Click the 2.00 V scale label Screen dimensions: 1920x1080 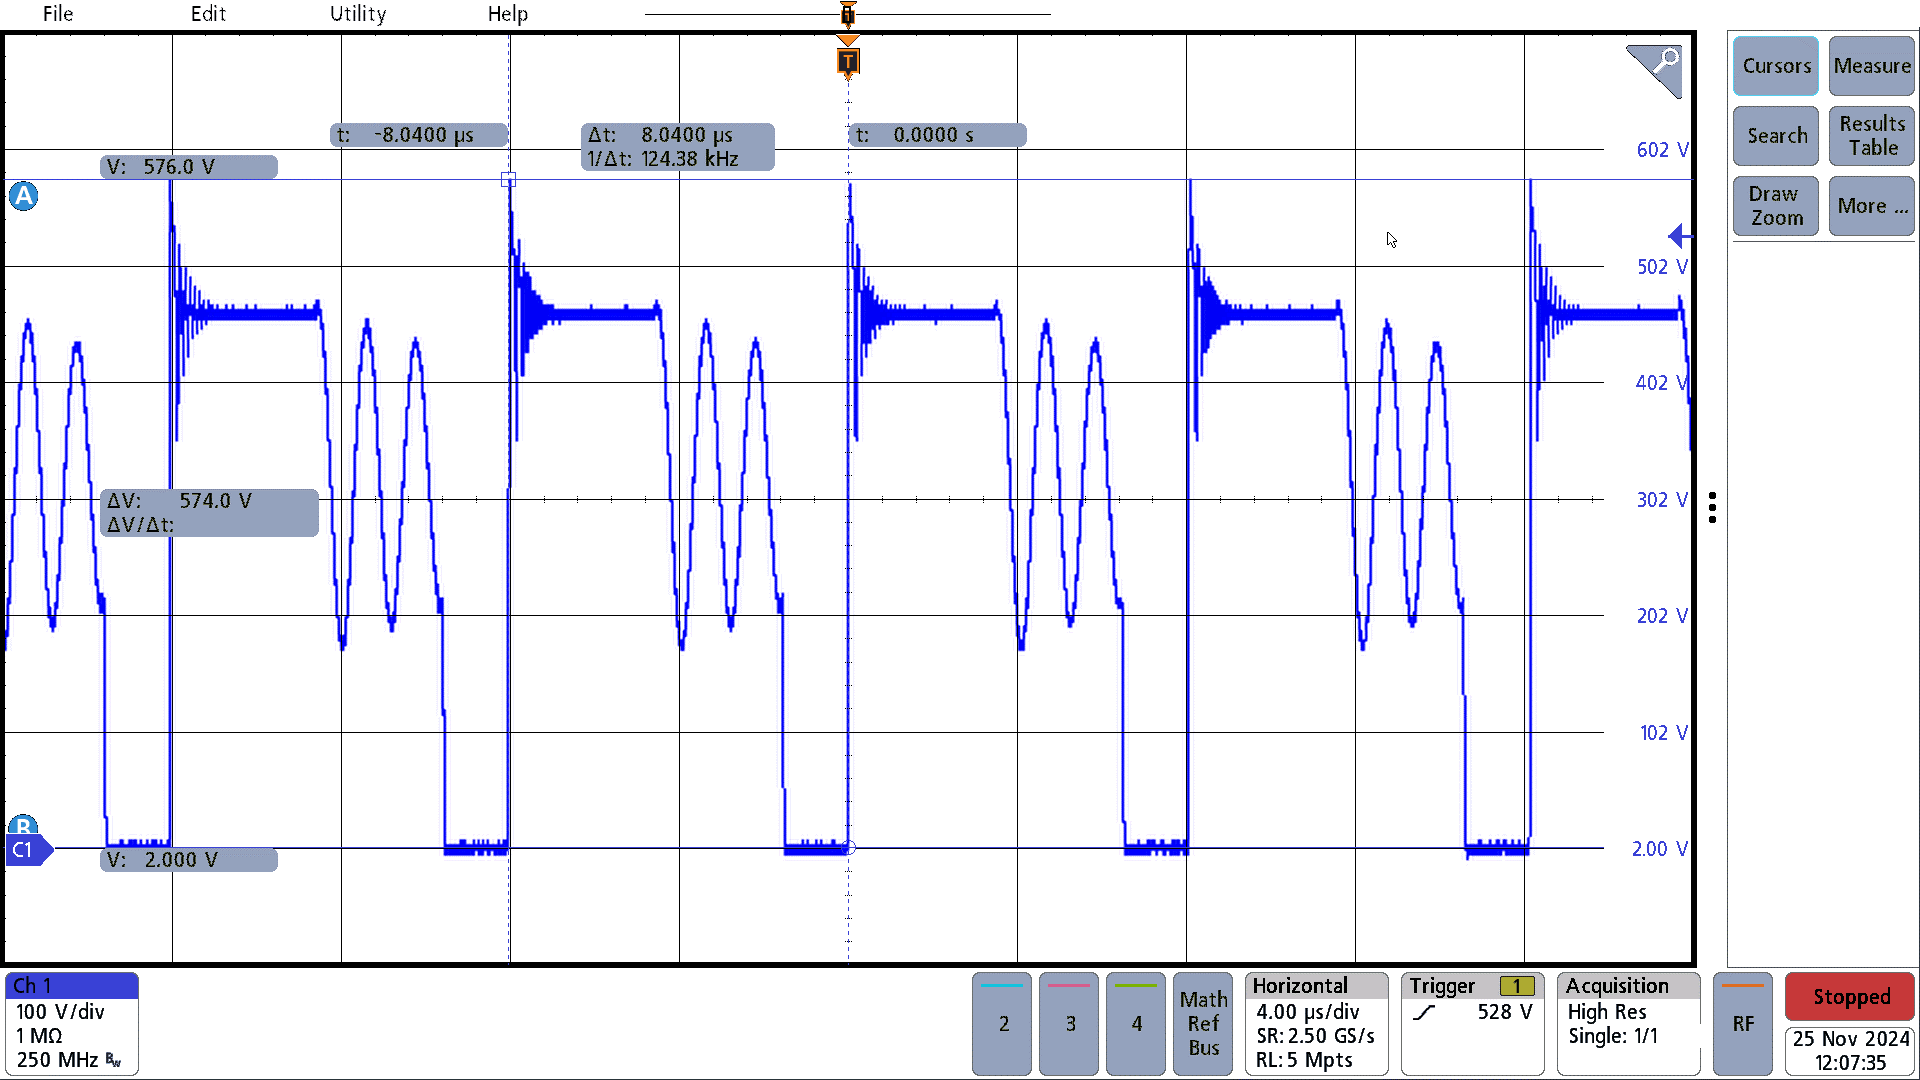point(1660,849)
